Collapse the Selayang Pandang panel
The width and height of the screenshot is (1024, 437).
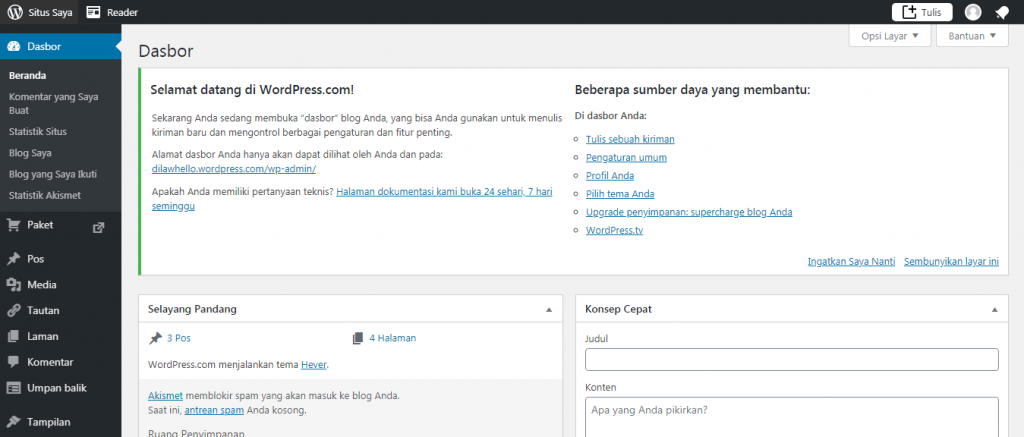point(548,310)
